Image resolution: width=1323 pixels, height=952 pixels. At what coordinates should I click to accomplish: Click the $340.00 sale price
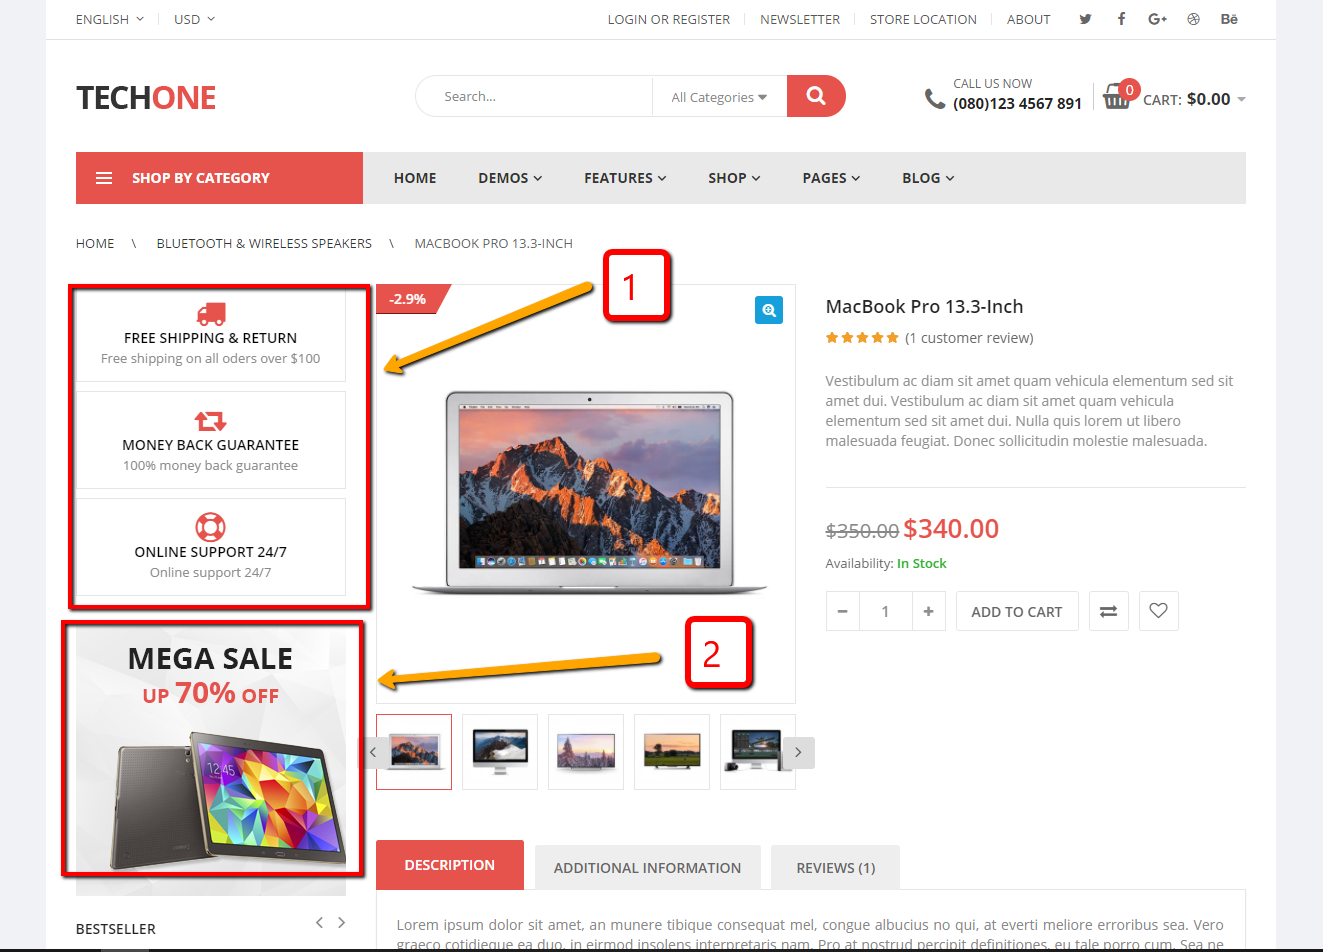(x=951, y=528)
